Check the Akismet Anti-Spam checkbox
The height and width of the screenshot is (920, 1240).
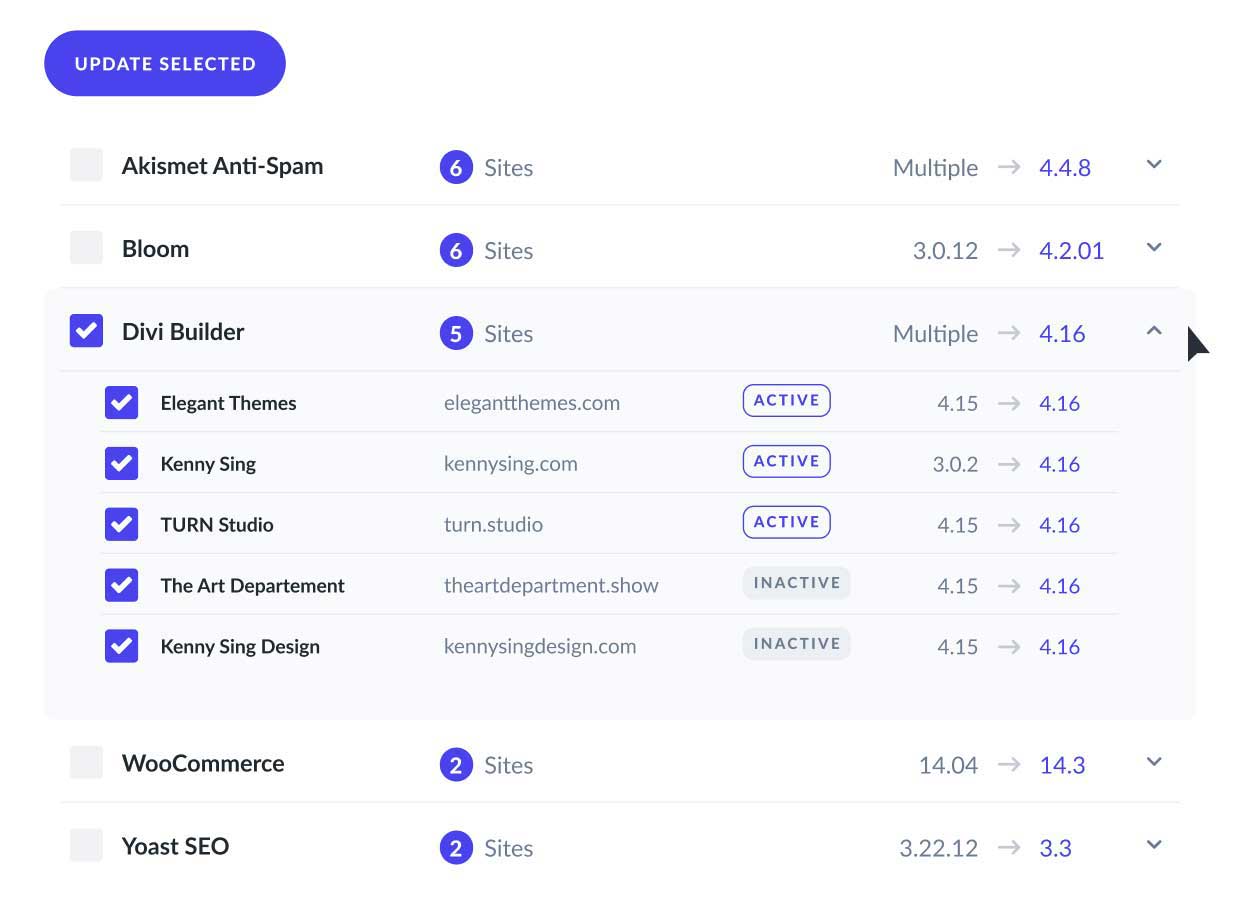[x=86, y=165]
